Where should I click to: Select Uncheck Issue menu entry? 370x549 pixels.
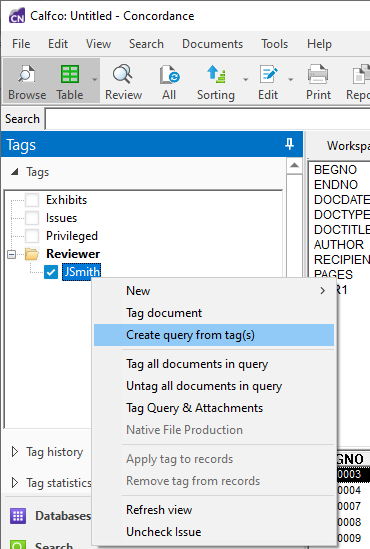pyautogui.click(x=214, y=532)
